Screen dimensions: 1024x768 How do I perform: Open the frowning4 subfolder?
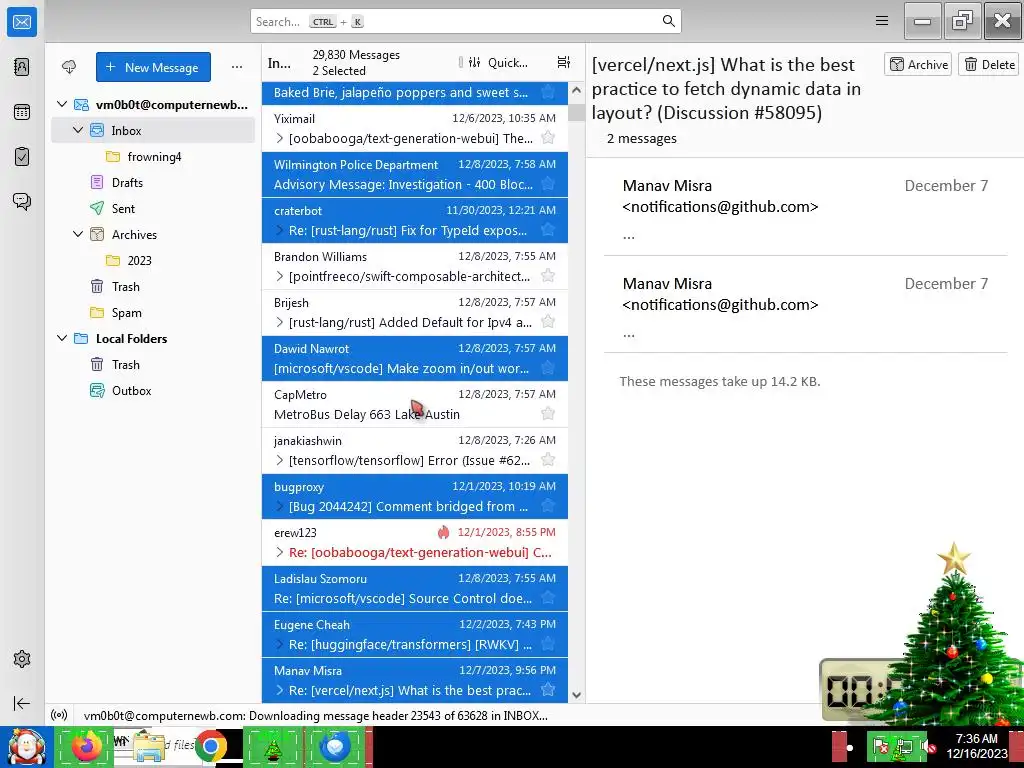[153, 156]
